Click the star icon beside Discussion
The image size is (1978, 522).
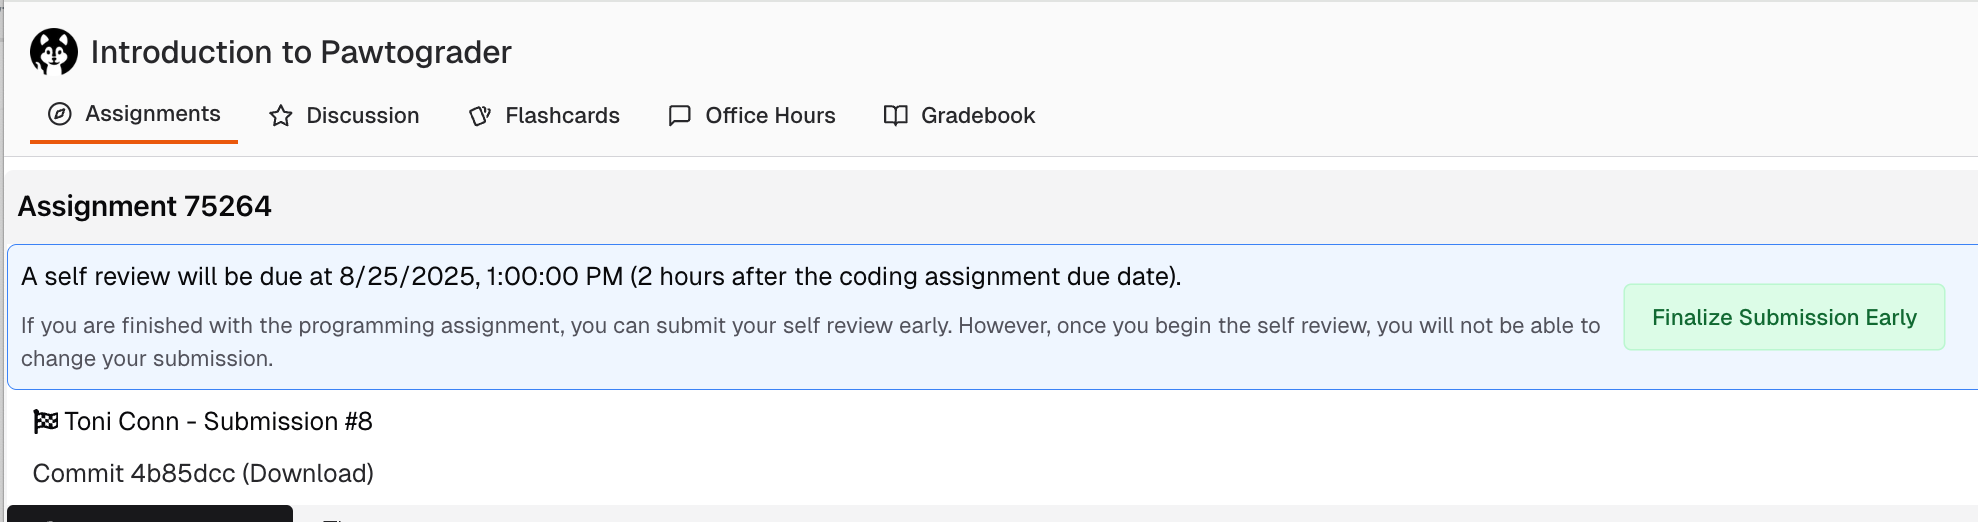click(281, 116)
